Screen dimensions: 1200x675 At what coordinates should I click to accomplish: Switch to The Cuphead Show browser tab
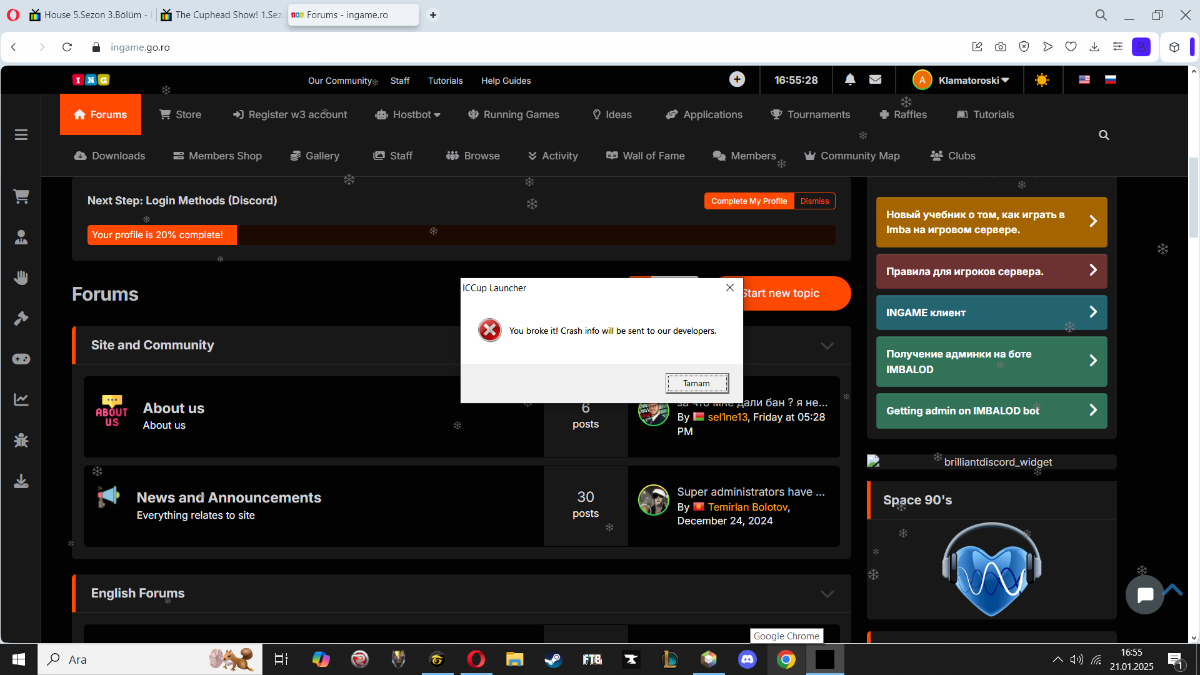(220, 15)
